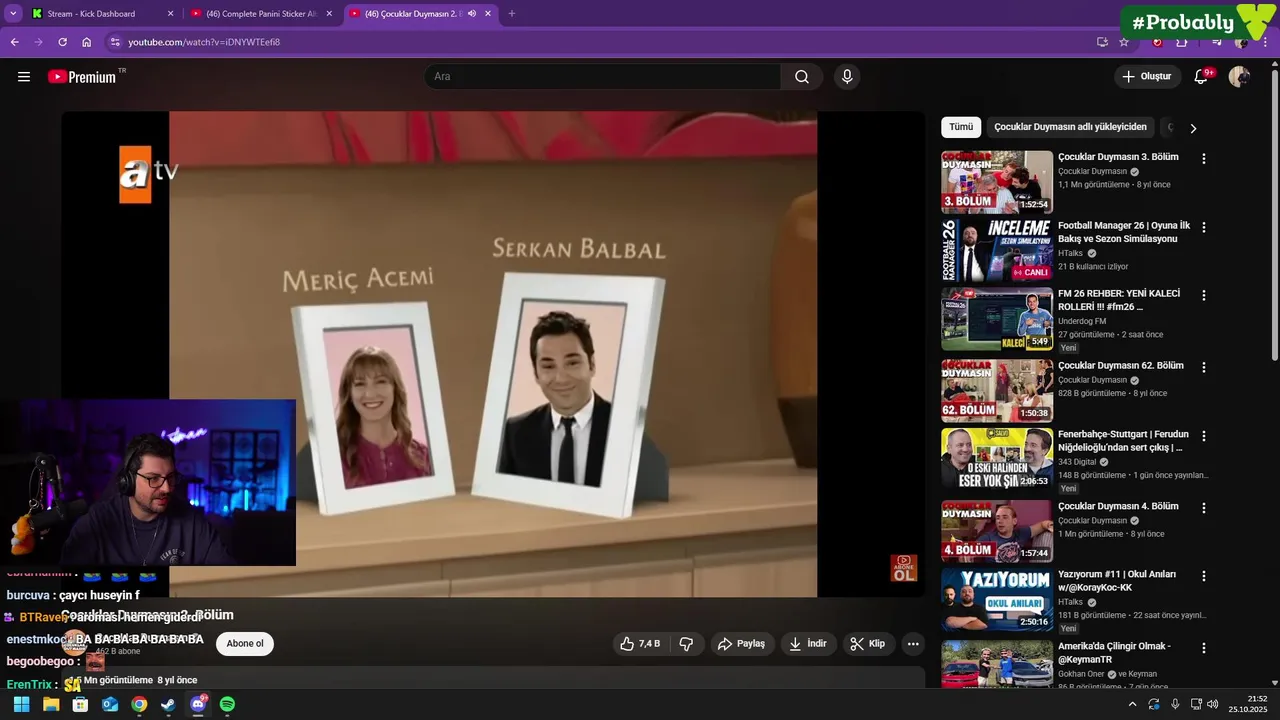Image resolution: width=1280 pixels, height=720 pixels.
Task: Open options for Çocuklar Duymasın 4. Bölüm
Action: coord(1204,508)
